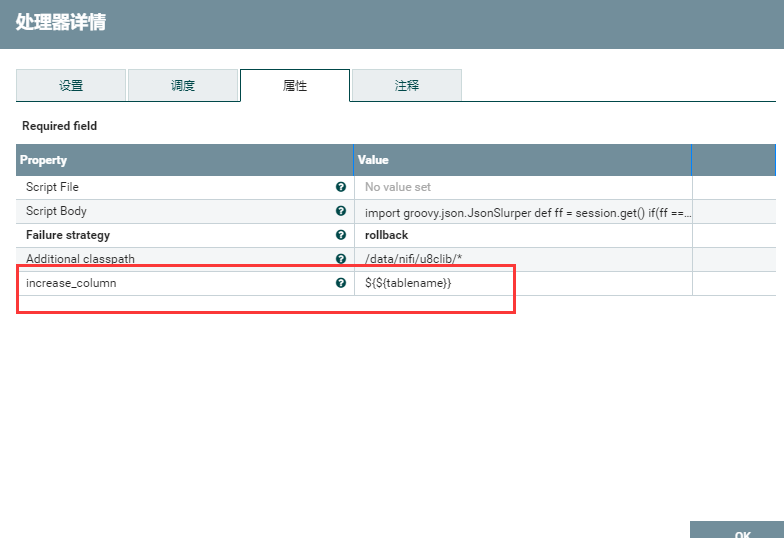This screenshot has width=784, height=538.
Task: Open help icon for Script File
Action: (341, 187)
